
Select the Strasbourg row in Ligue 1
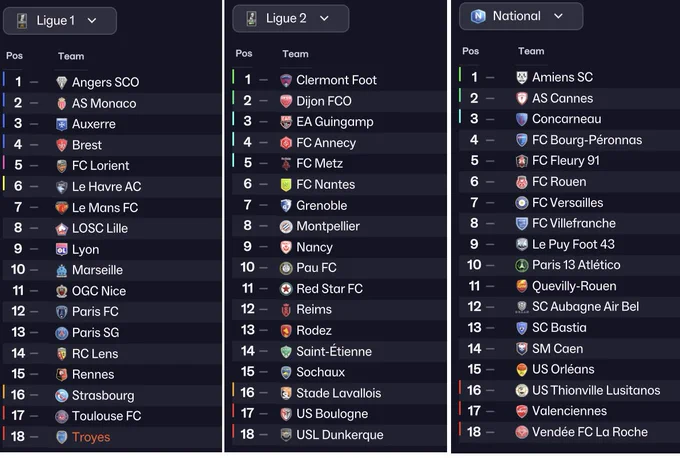[112, 395]
